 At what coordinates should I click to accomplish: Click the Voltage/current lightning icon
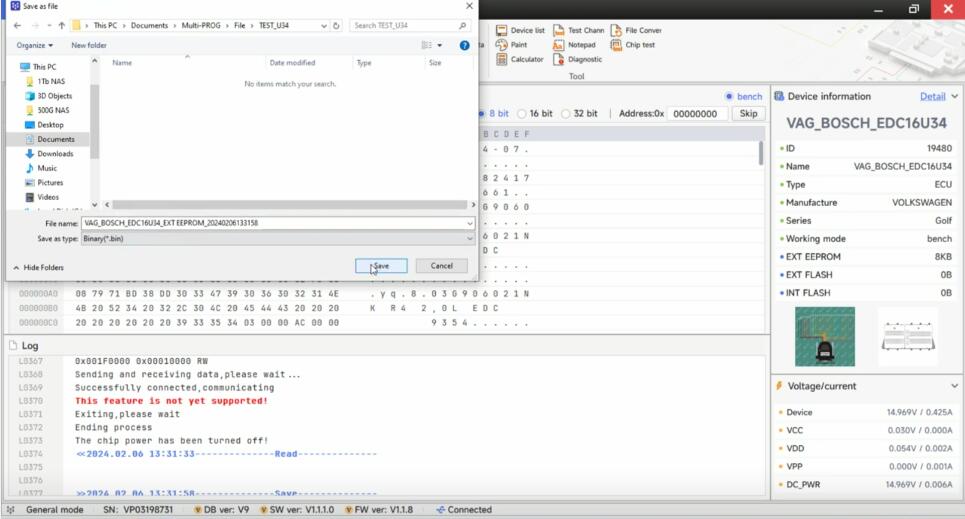tap(779, 386)
